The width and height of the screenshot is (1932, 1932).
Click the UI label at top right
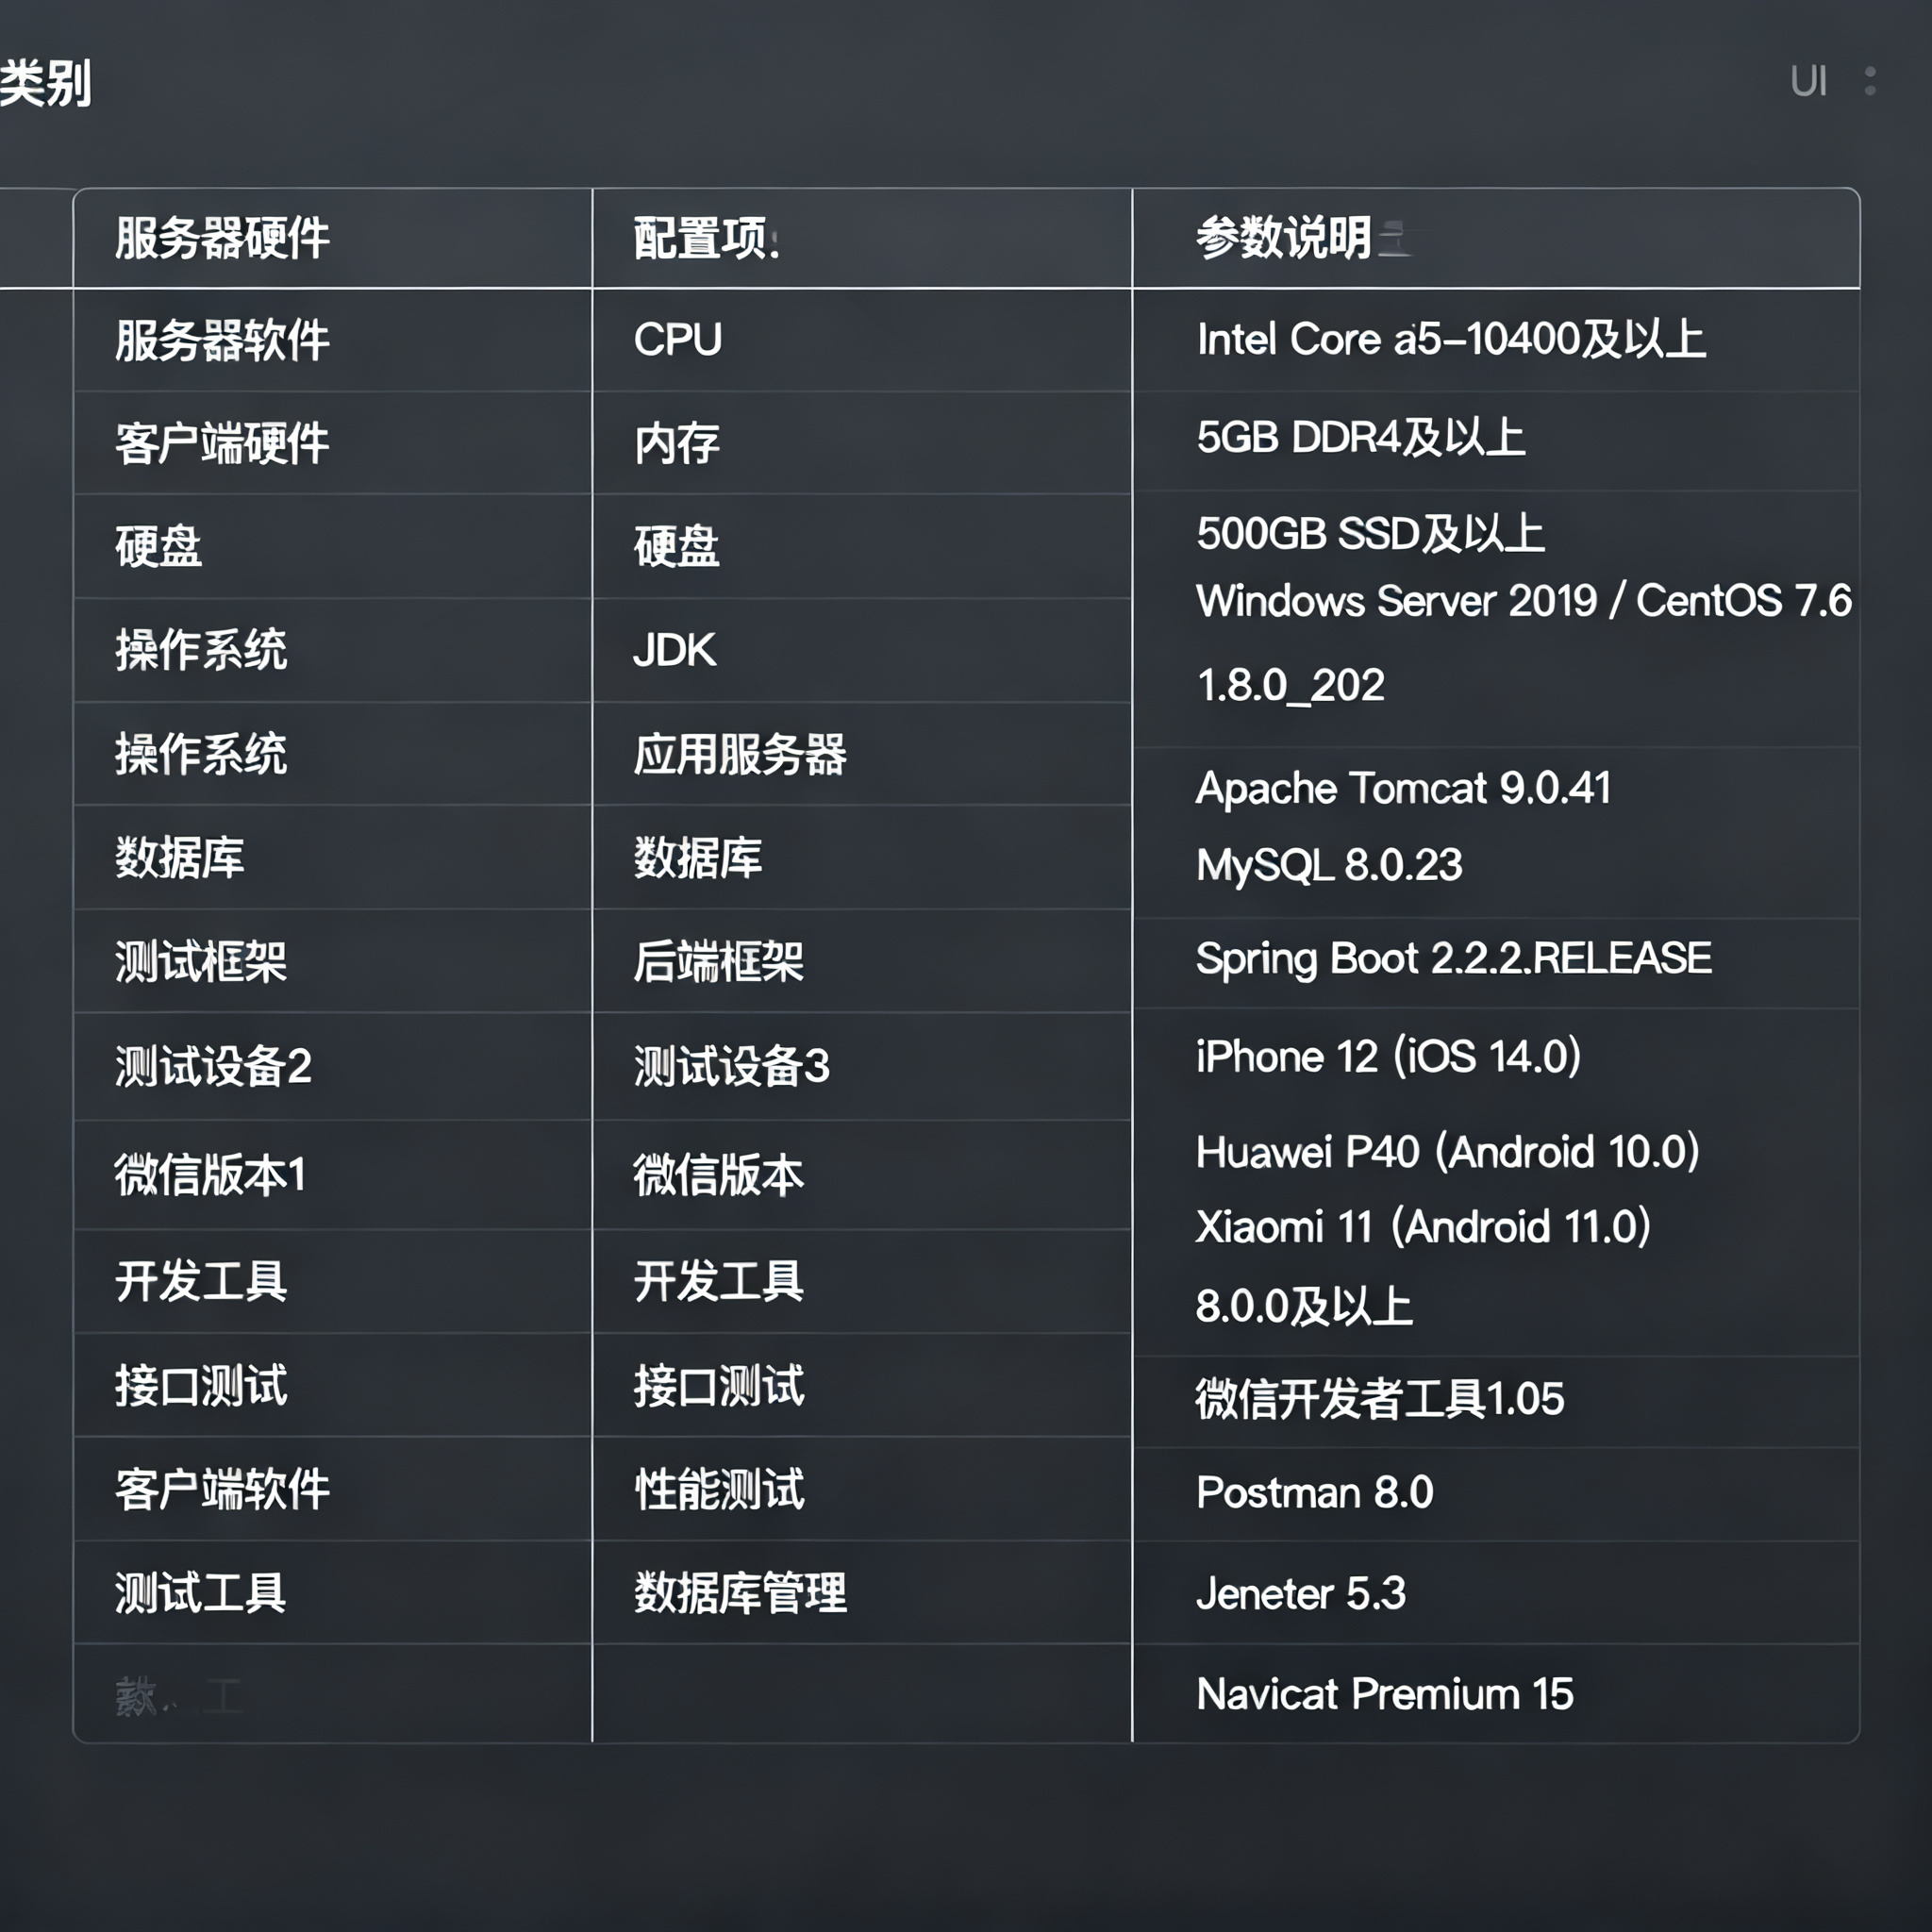coord(1808,81)
